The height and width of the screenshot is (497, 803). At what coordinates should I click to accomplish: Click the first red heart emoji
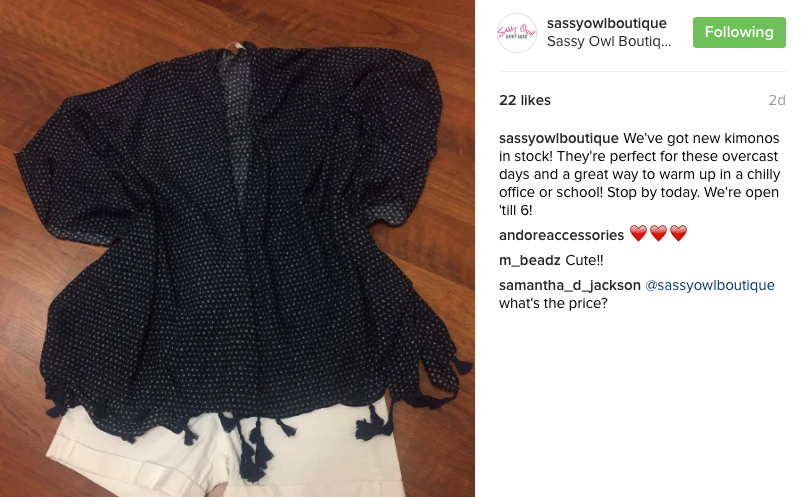(638, 234)
